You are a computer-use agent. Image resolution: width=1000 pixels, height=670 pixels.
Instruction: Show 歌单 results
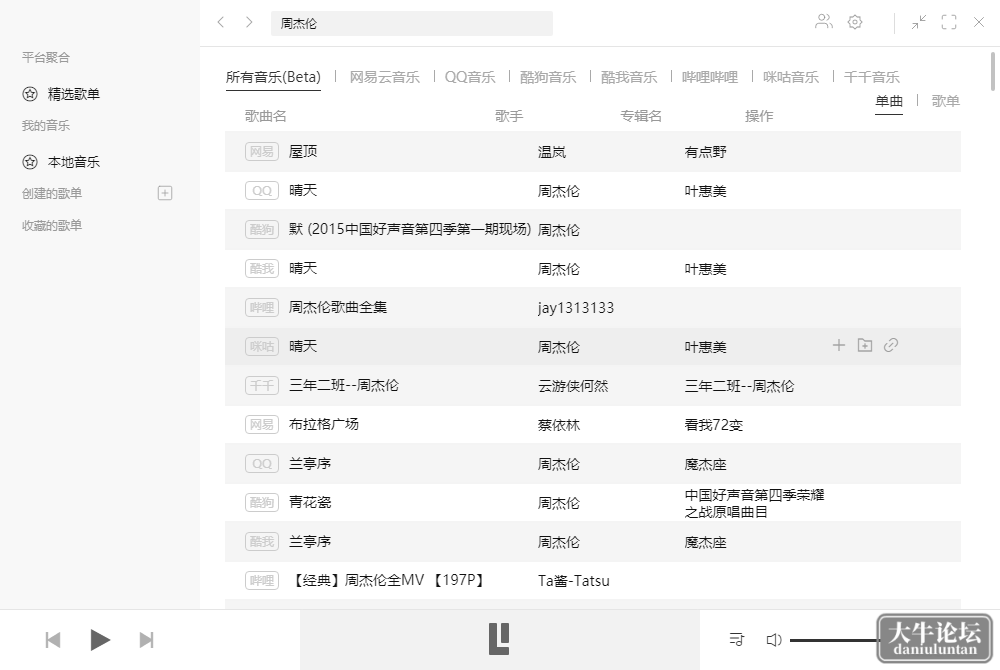point(945,101)
